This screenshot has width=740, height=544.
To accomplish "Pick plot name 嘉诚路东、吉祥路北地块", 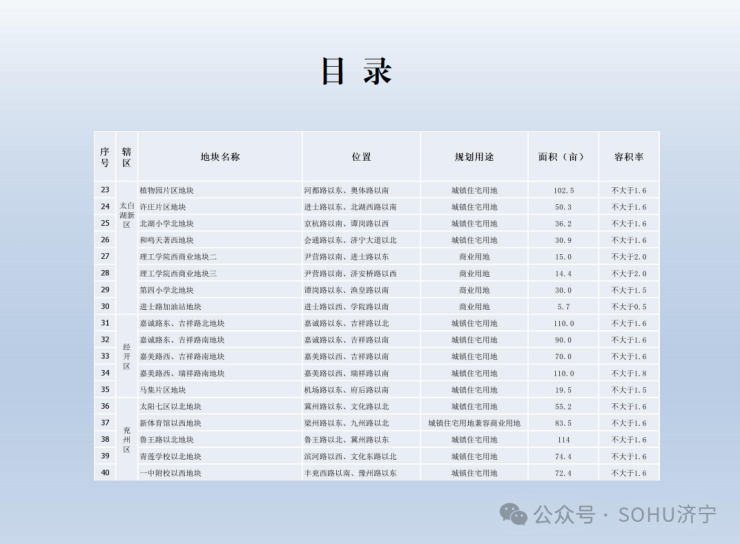I will tap(182, 323).
